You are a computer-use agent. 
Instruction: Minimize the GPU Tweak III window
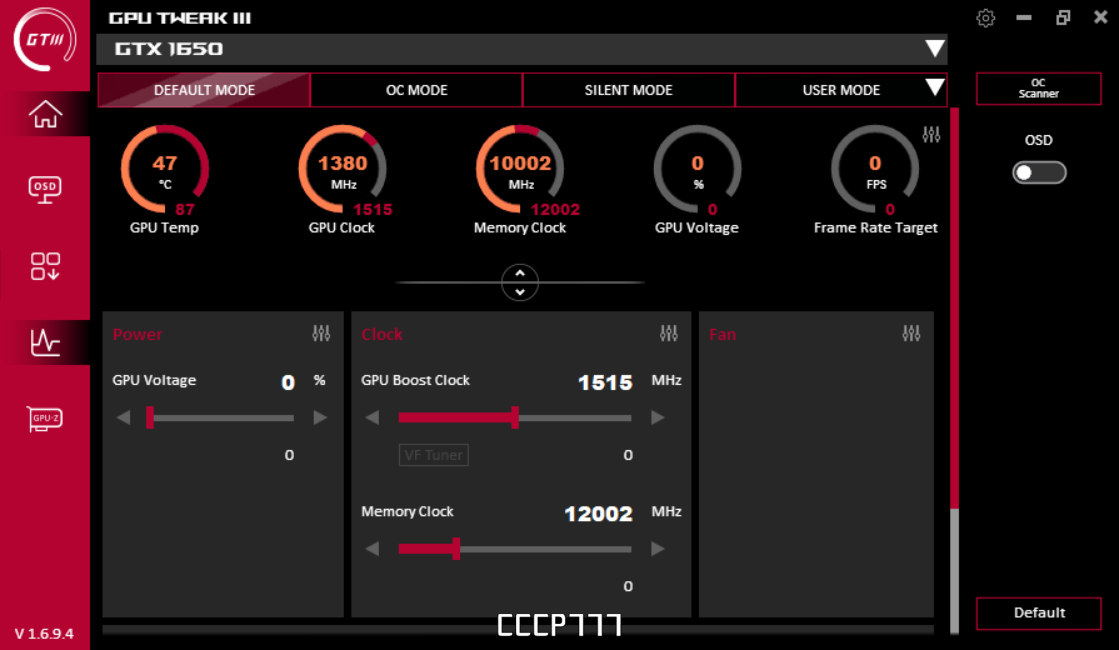[x=1024, y=18]
